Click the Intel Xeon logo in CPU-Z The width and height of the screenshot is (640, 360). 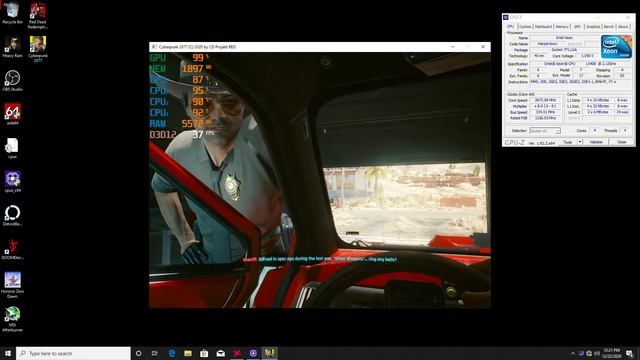point(616,47)
